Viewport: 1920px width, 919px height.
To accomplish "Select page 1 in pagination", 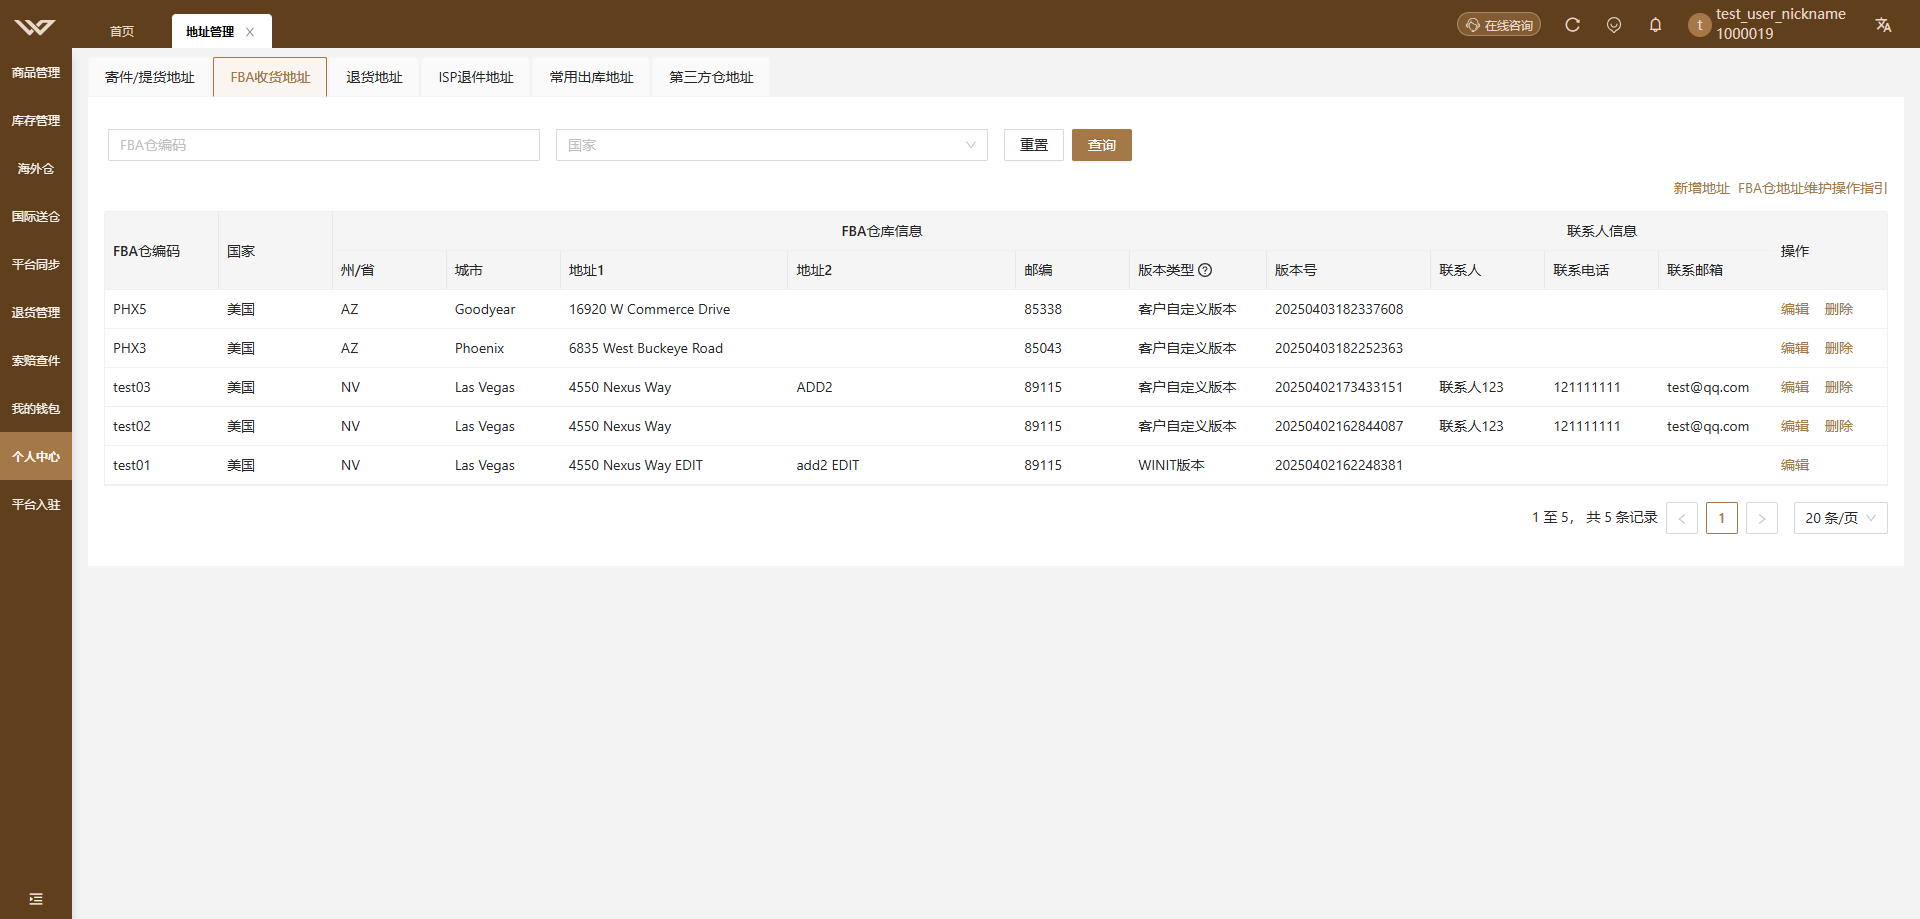I will [1722, 518].
